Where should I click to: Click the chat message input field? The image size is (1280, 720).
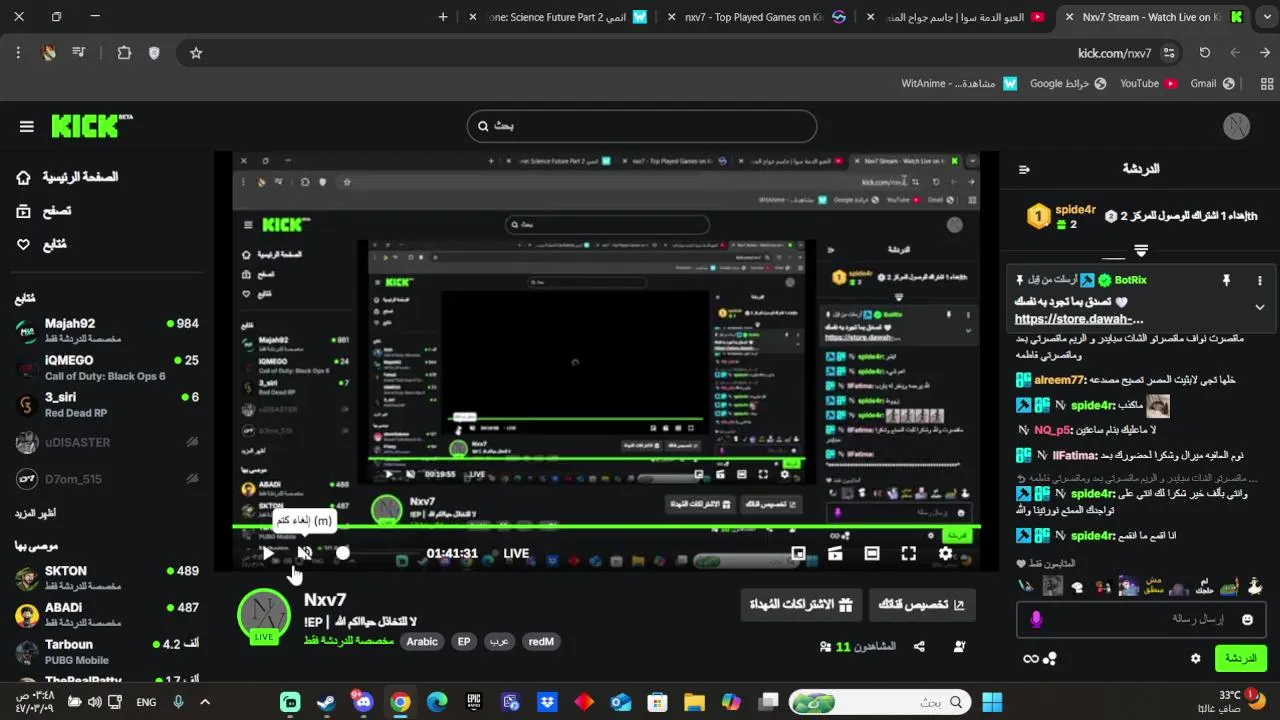[x=1141, y=619]
